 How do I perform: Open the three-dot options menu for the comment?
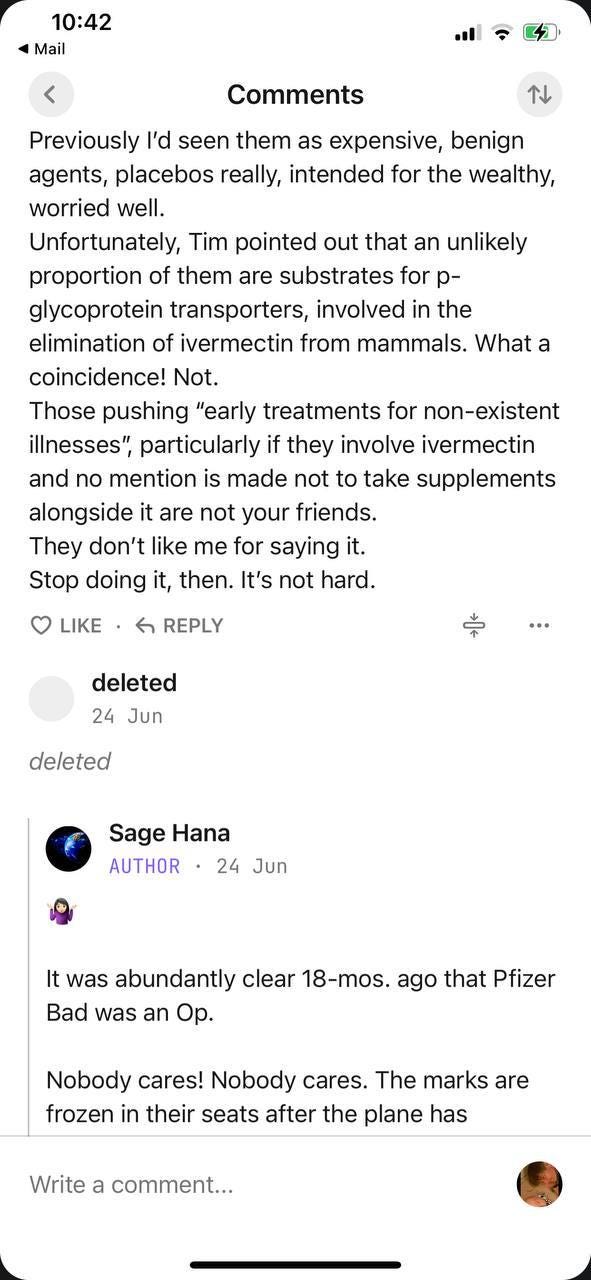pos(539,625)
